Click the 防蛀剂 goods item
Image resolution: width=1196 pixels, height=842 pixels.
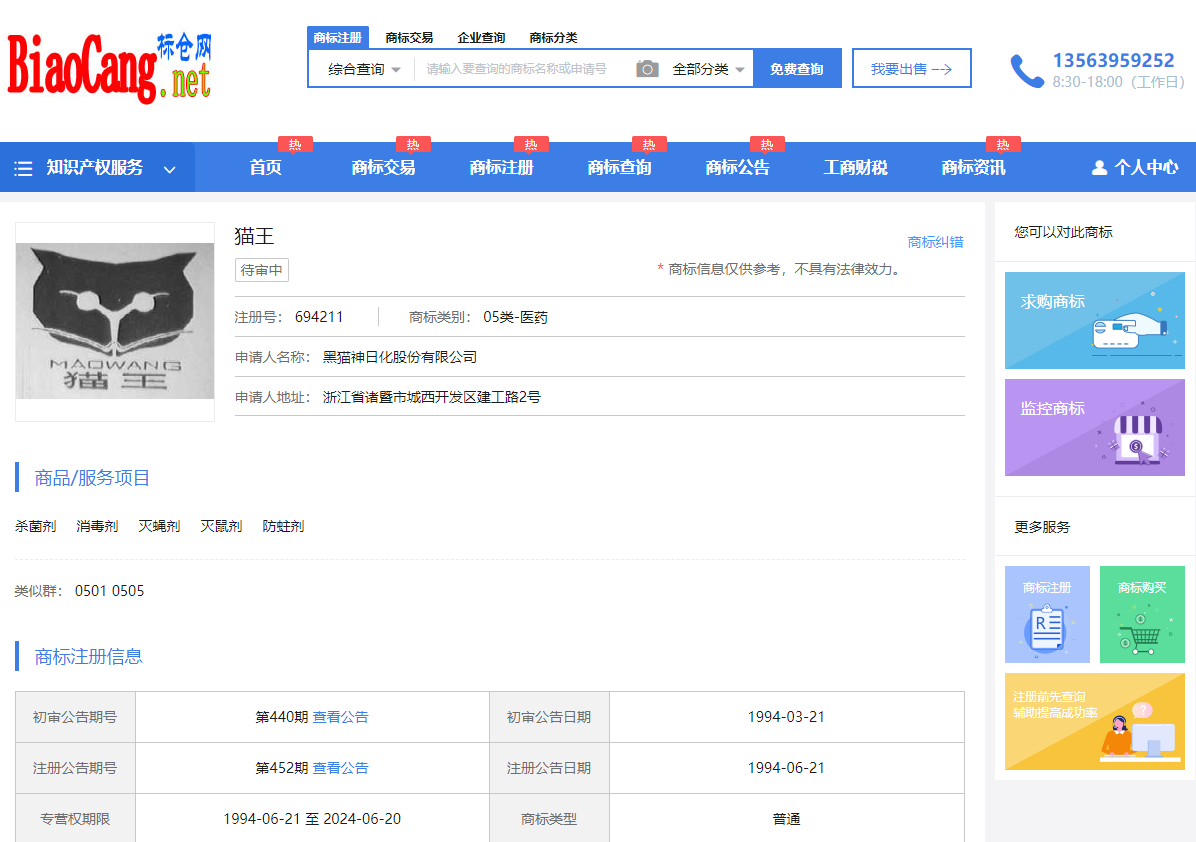pos(283,526)
